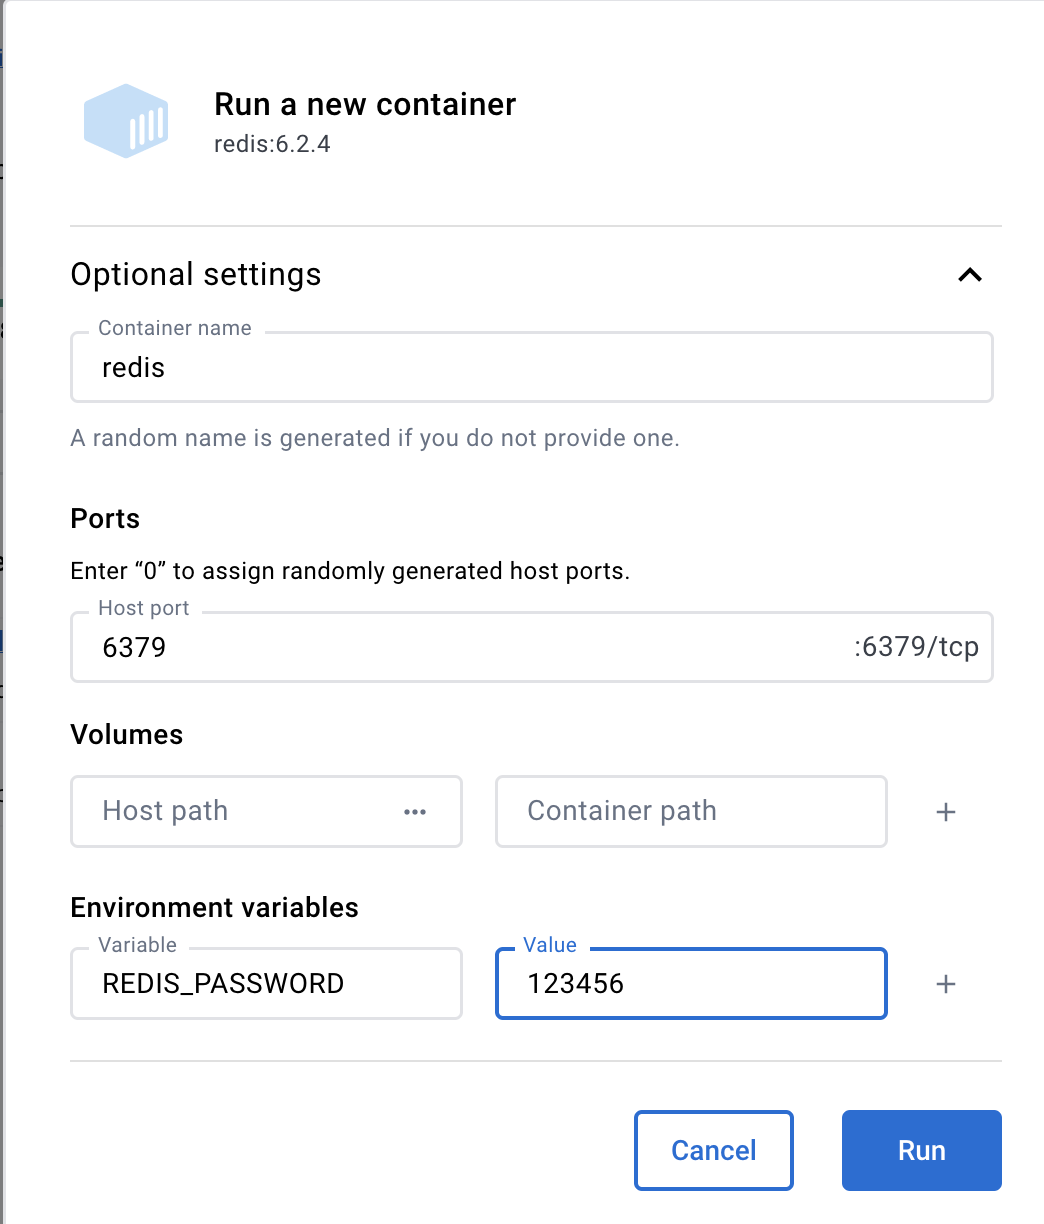This screenshot has height=1224, width=1044.
Task: Click the Container path field
Action: (691, 811)
